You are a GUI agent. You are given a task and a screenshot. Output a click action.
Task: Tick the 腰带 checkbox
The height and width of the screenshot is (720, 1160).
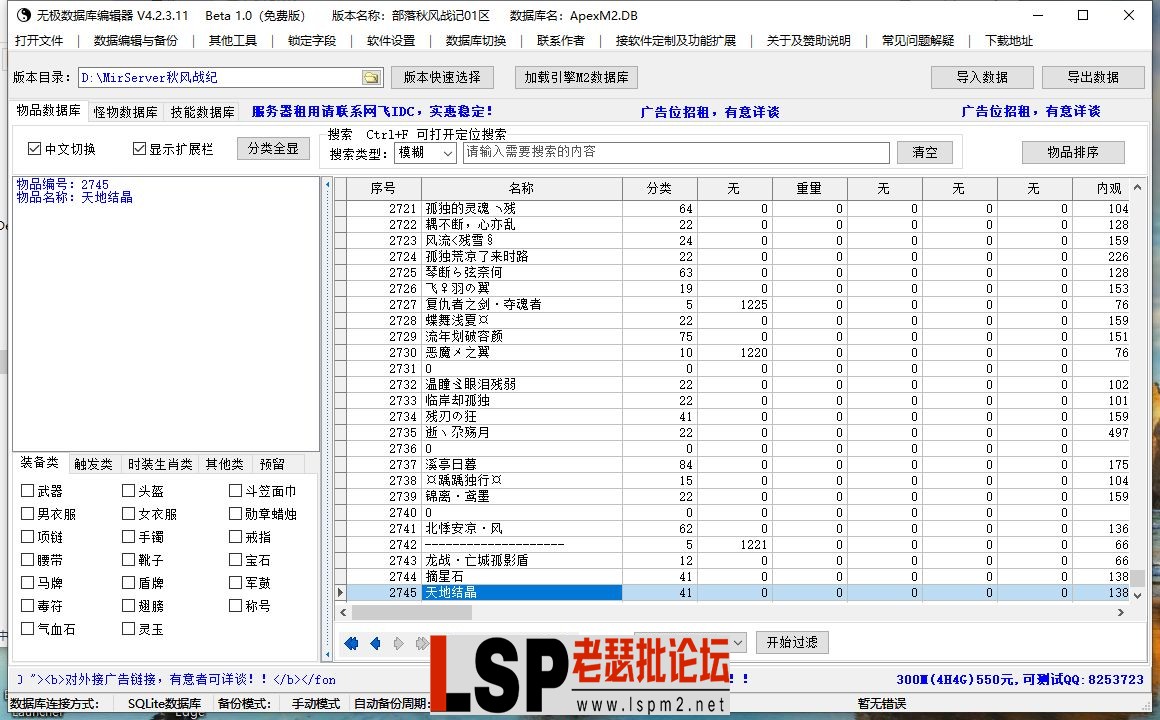click(x=27, y=559)
